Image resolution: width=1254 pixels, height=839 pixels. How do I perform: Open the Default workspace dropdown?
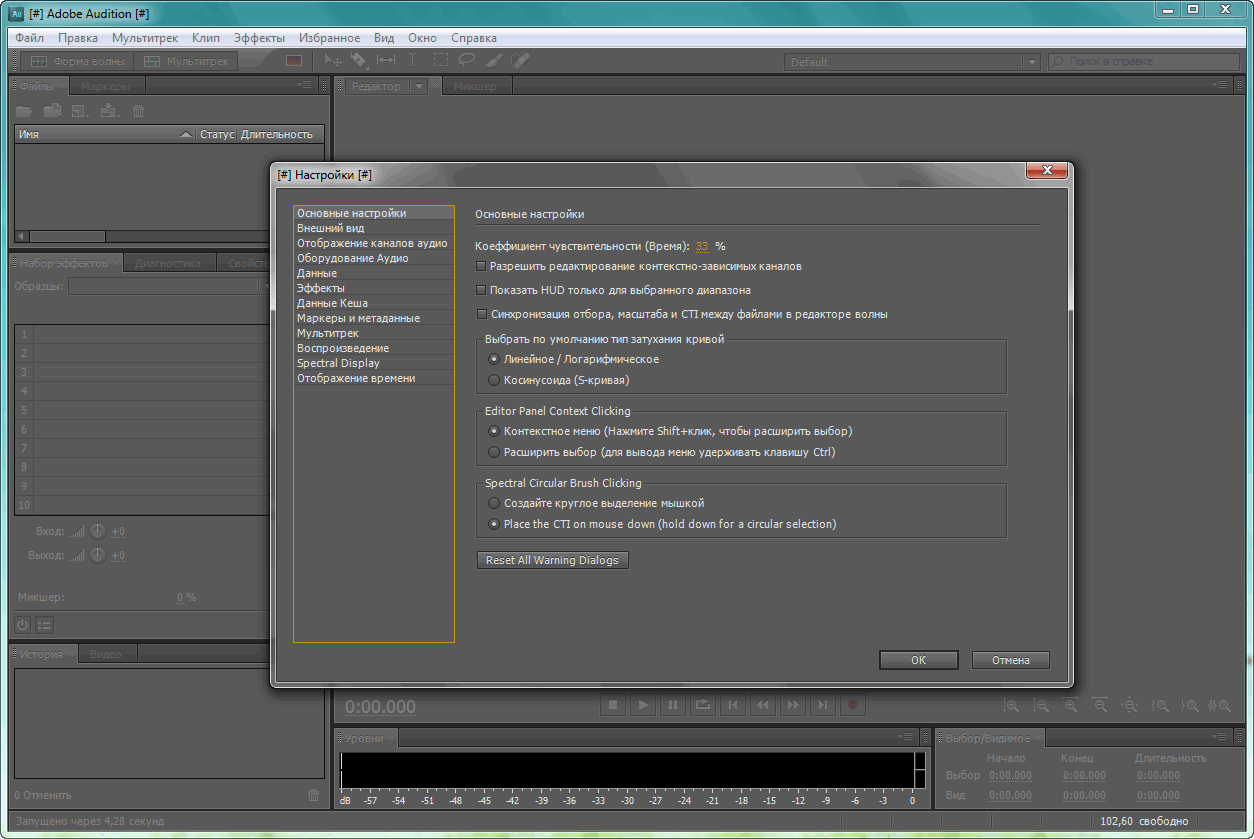coord(1031,62)
